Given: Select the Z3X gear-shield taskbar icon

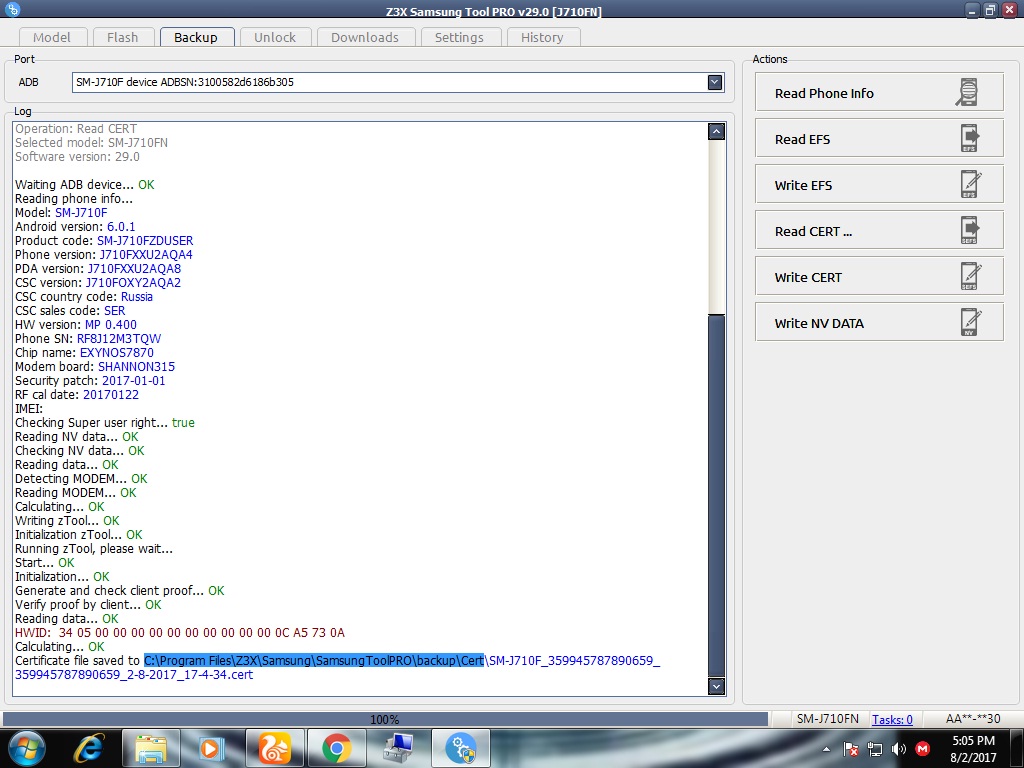Looking at the screenshot, I should [462, 748].
